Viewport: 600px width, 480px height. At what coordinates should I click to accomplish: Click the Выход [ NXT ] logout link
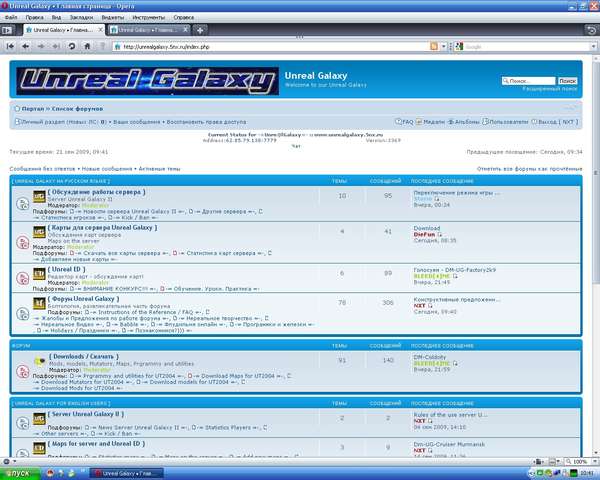coord(558,122)
